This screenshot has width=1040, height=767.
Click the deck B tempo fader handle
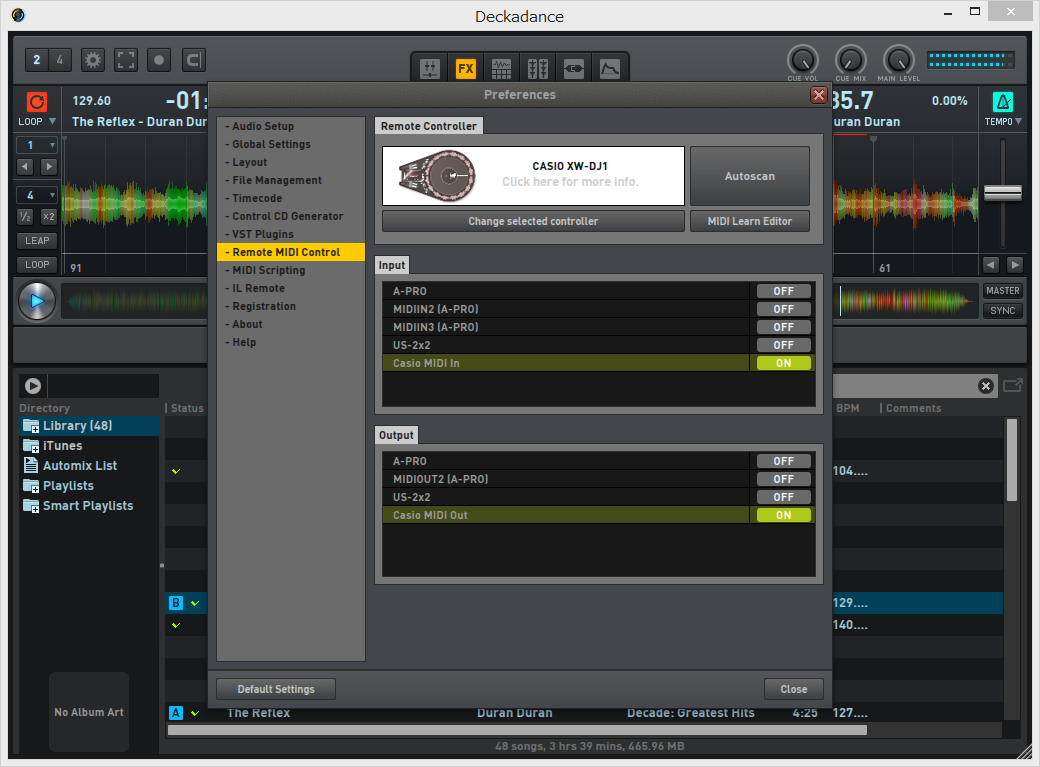pyautogui.click(x=1003, y=193)
